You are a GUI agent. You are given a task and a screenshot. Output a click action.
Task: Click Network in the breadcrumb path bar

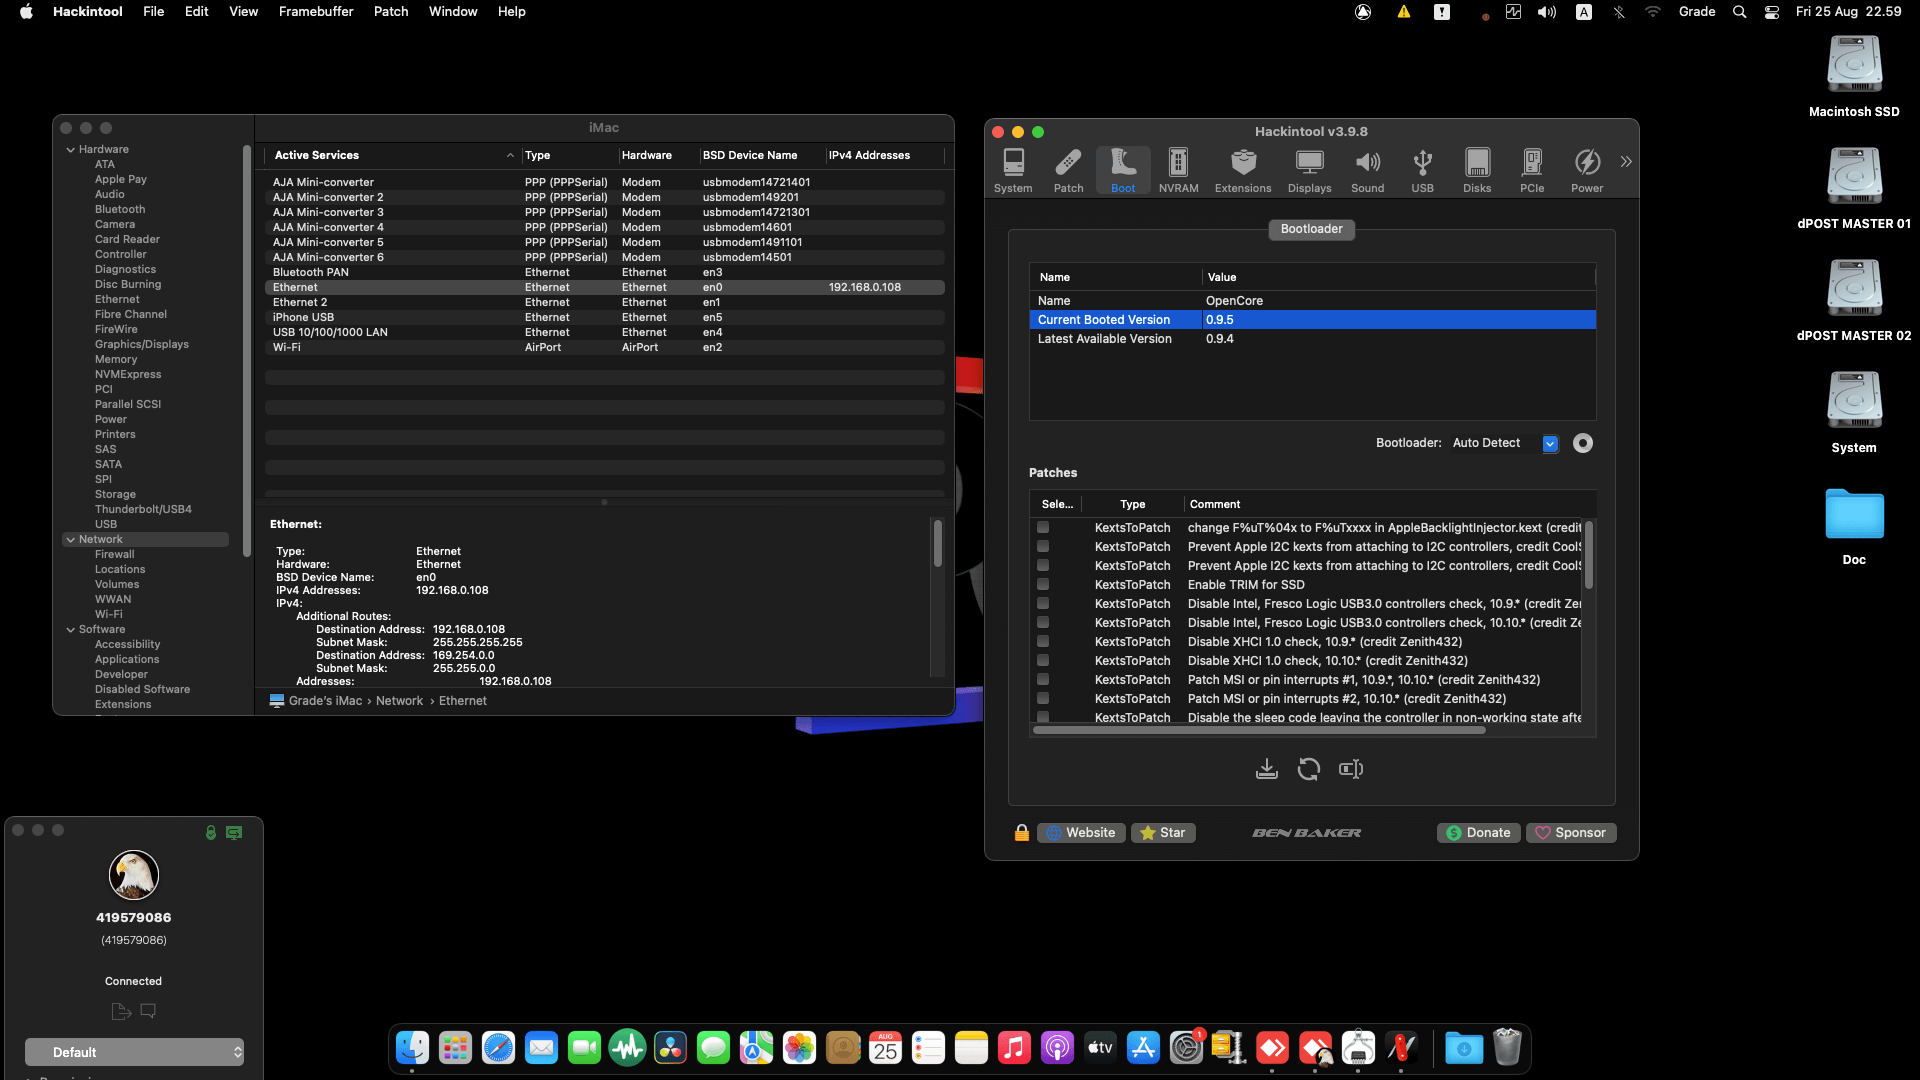[x=399, y=701]
